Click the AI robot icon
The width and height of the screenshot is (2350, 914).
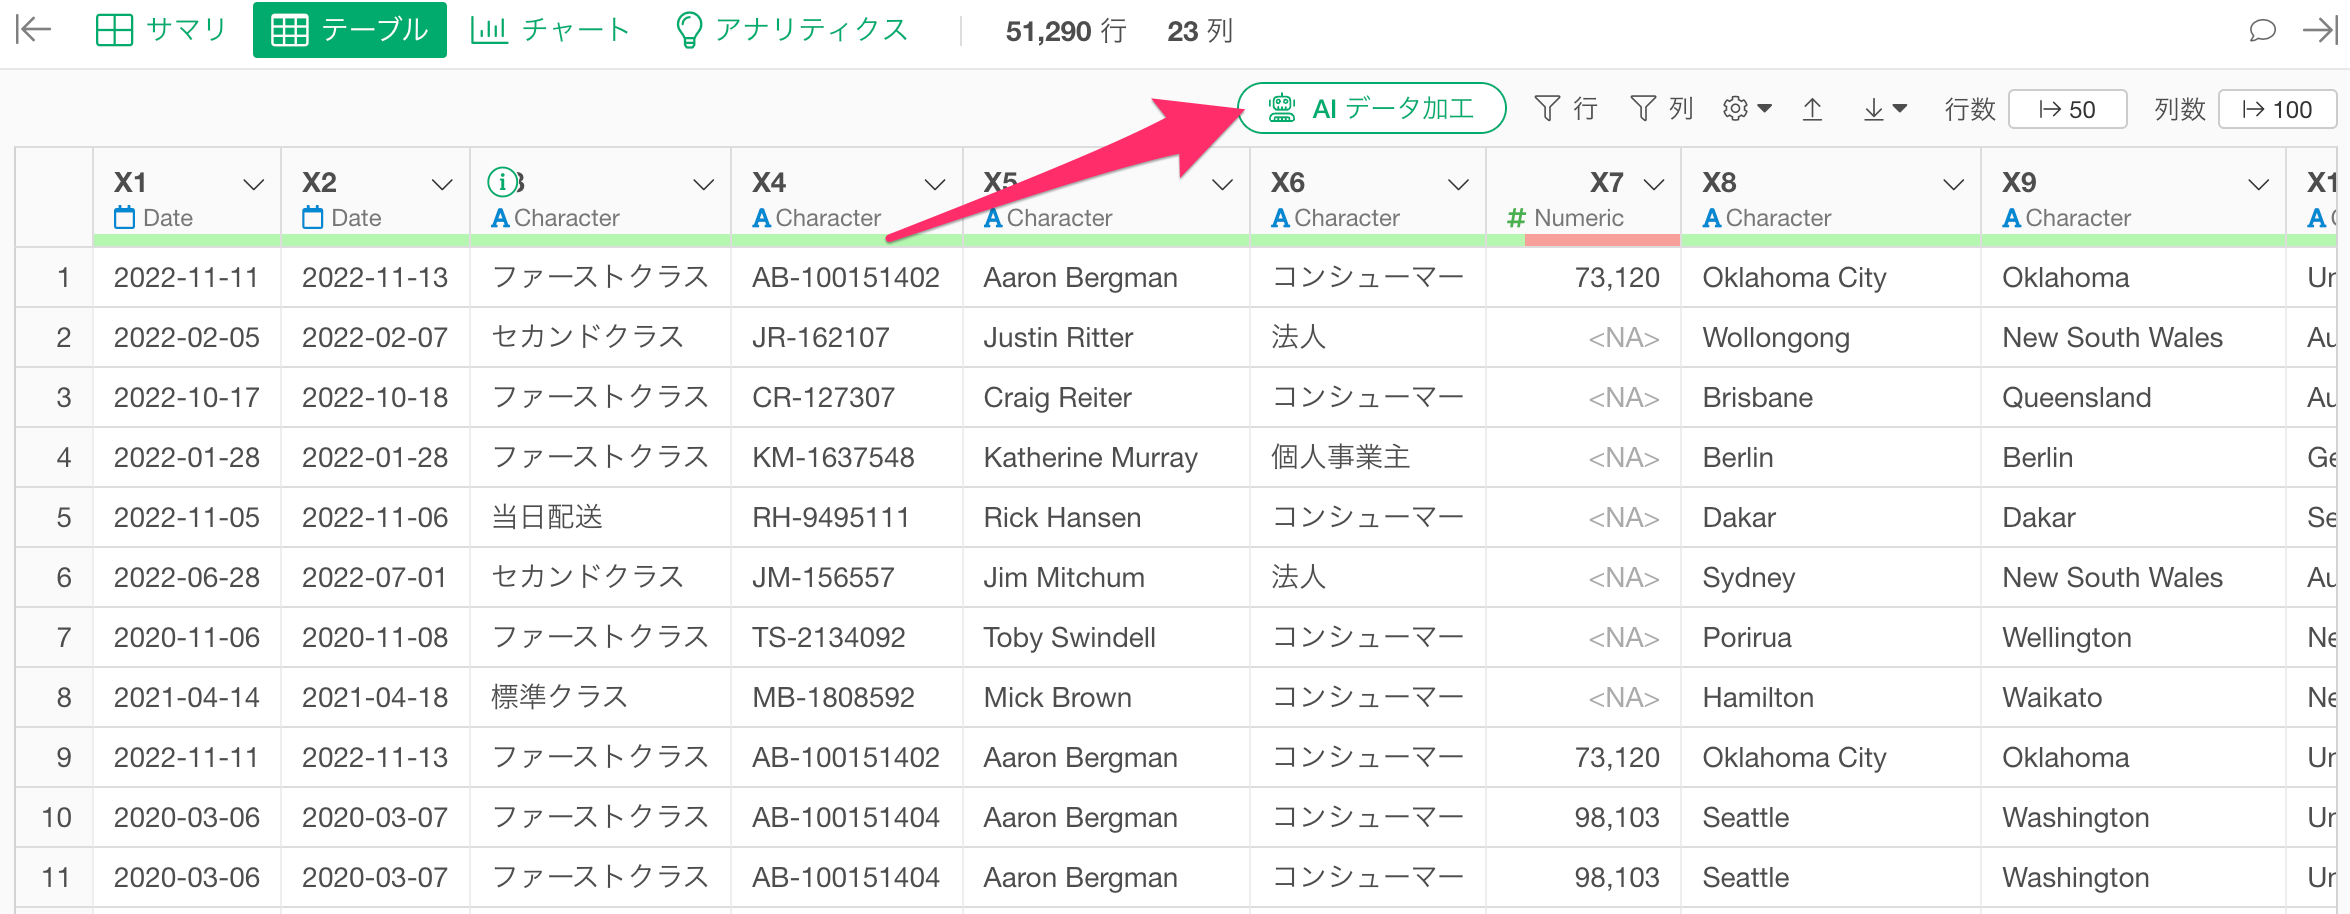pos(1282,108)
